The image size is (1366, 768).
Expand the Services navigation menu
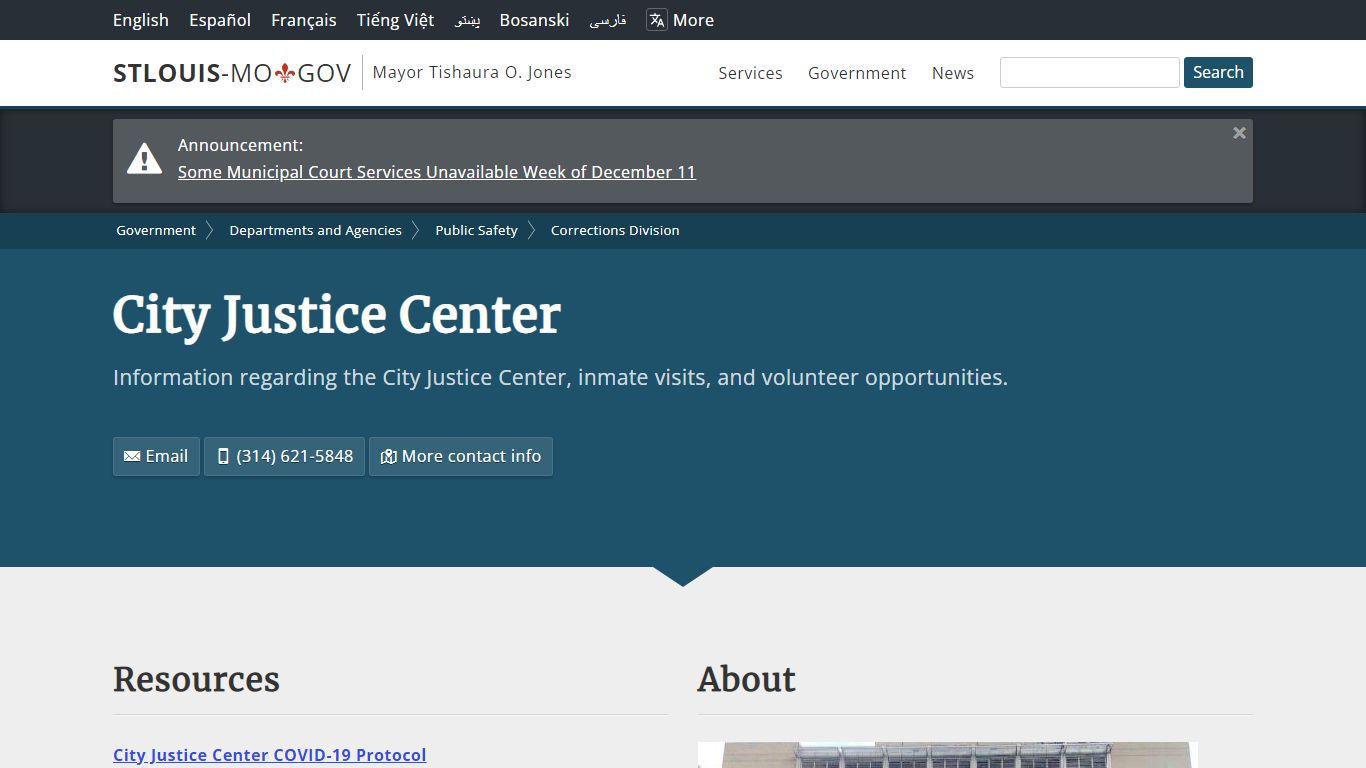point(749,73)
